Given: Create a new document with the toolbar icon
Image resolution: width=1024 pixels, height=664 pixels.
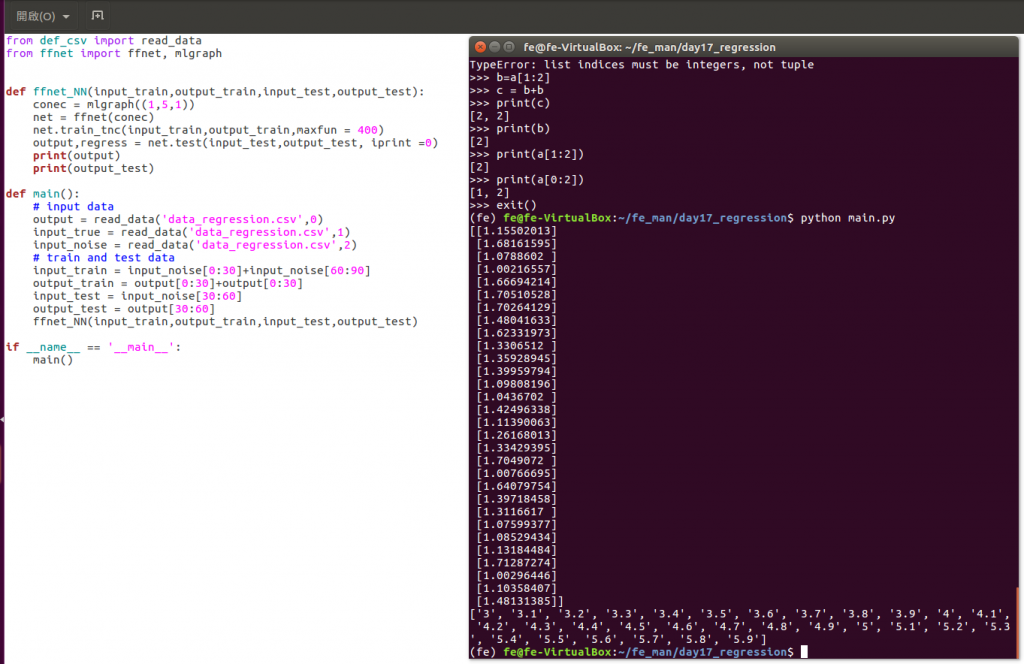Looking at the screenshot, I should (x=97, y=15).
